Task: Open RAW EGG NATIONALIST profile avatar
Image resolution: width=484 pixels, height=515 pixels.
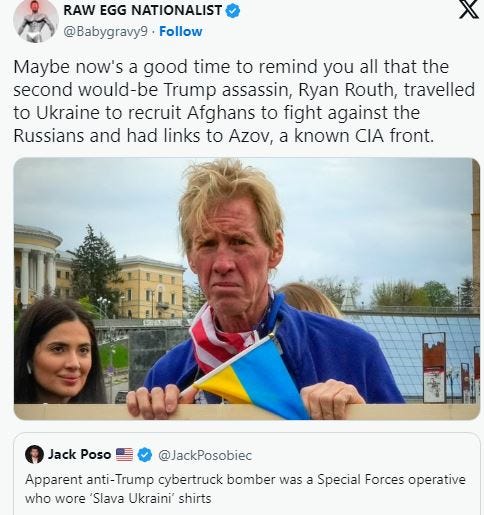Action: [36, 21]
